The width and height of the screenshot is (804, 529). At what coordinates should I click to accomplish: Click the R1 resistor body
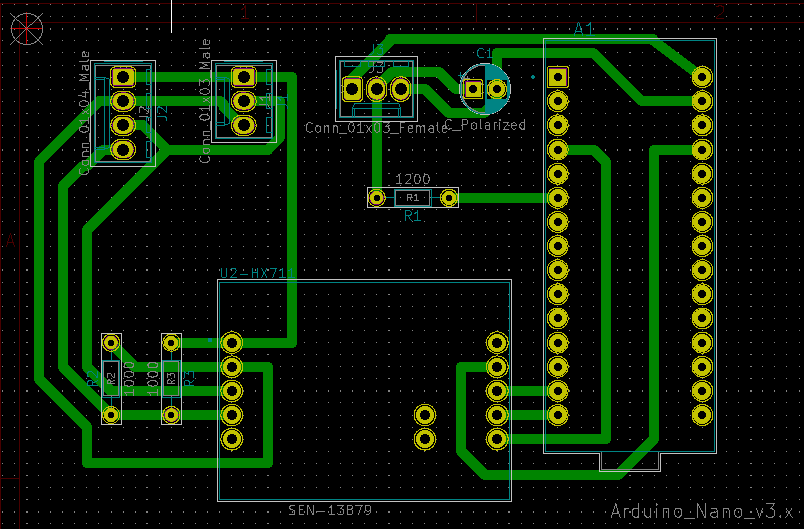pyautogui.click(x=413, y=197)
